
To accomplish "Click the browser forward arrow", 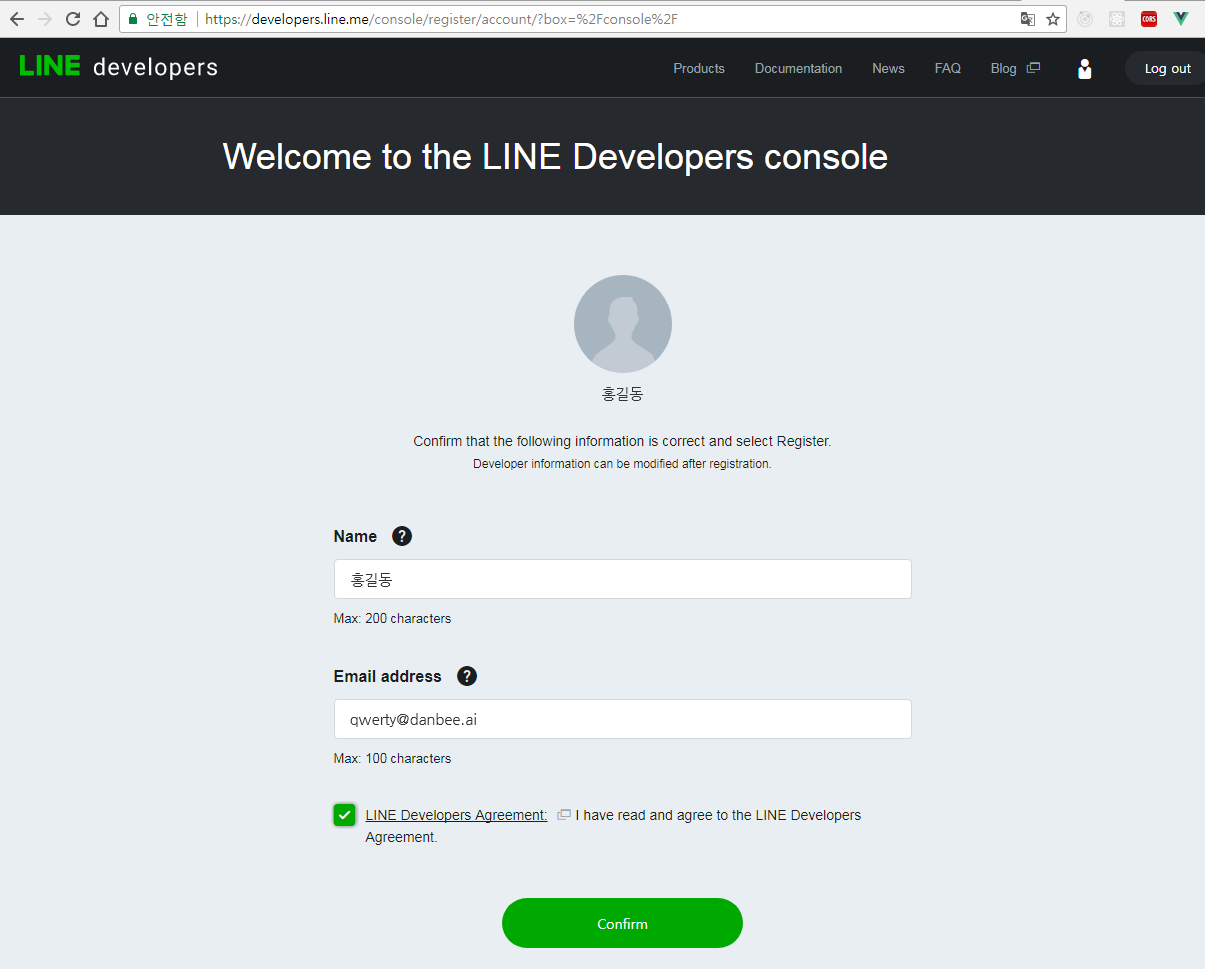I will pyautogui.click(x=44, y=19).
